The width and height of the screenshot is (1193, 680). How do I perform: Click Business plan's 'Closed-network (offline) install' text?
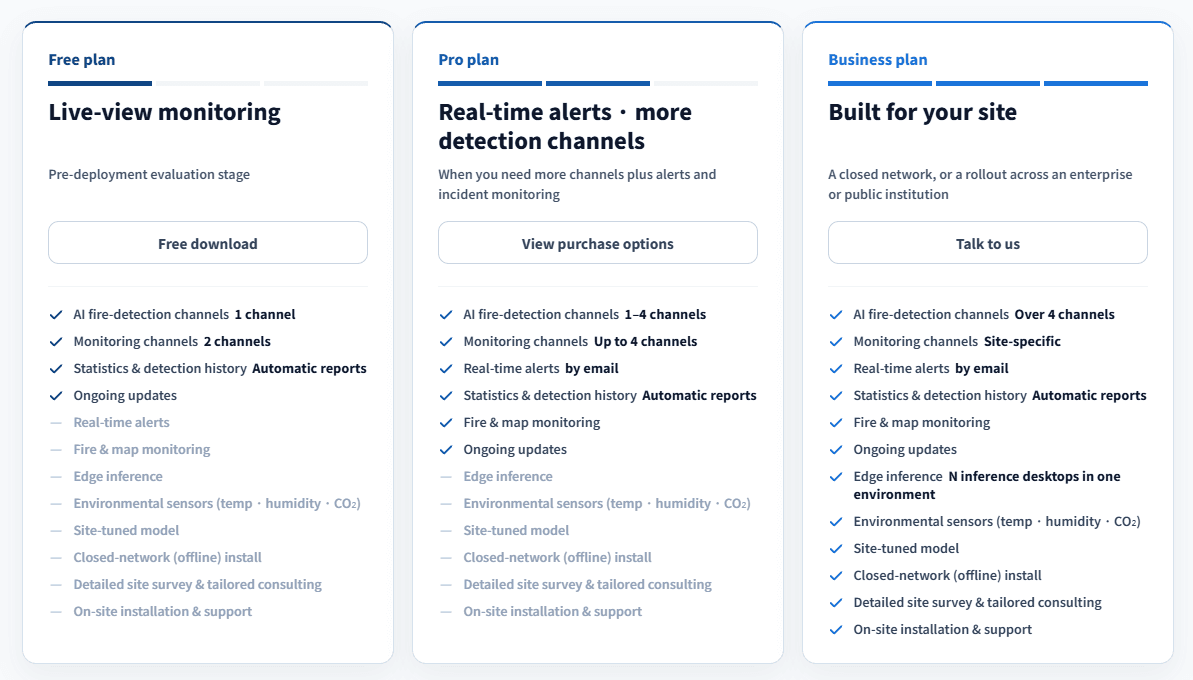click(947, 576)
